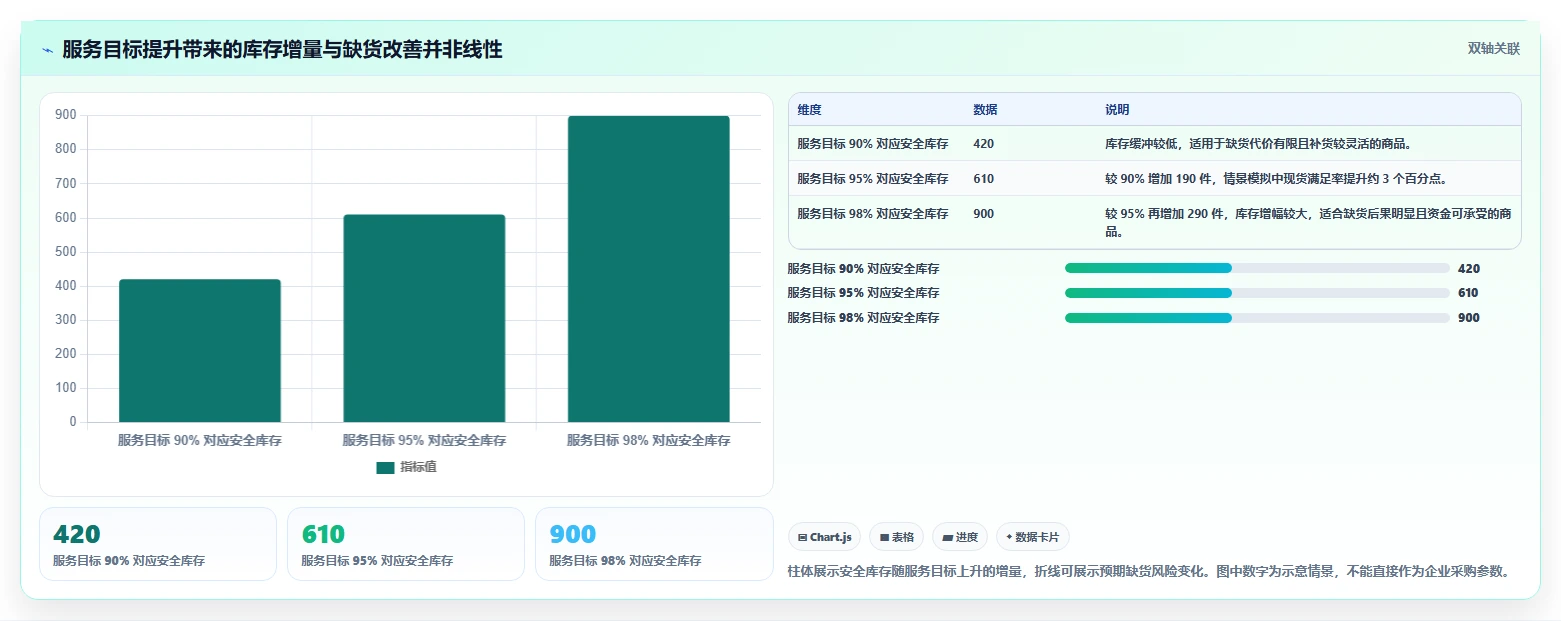Click x-axis label 服务目标 90% 对应安全库存
This screenshot has width=1561, height=621.
[200, 440]
